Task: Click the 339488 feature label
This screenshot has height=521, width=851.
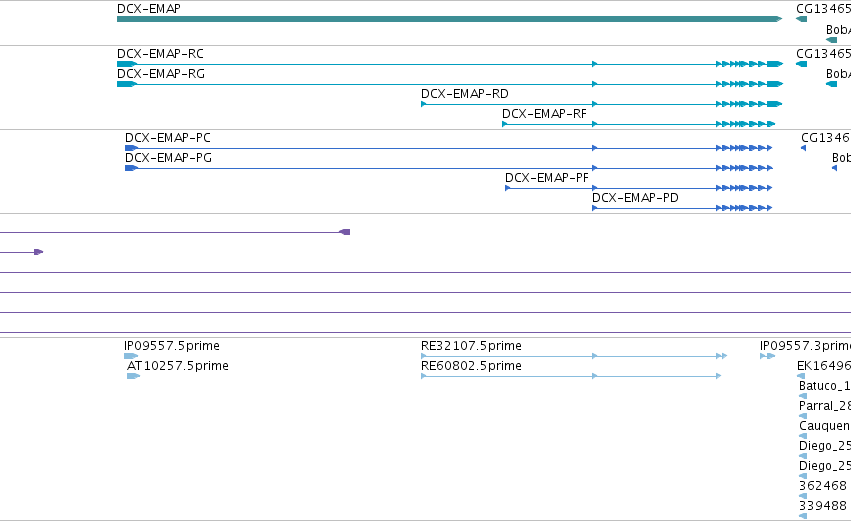Action: point(823,506)
